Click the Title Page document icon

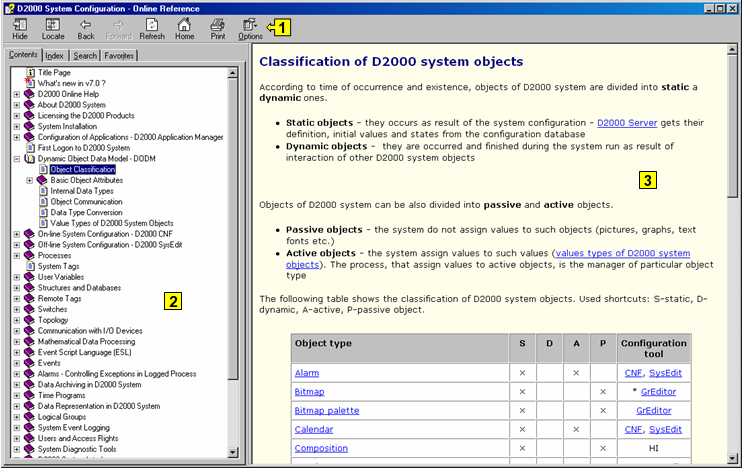pos(30,73)
